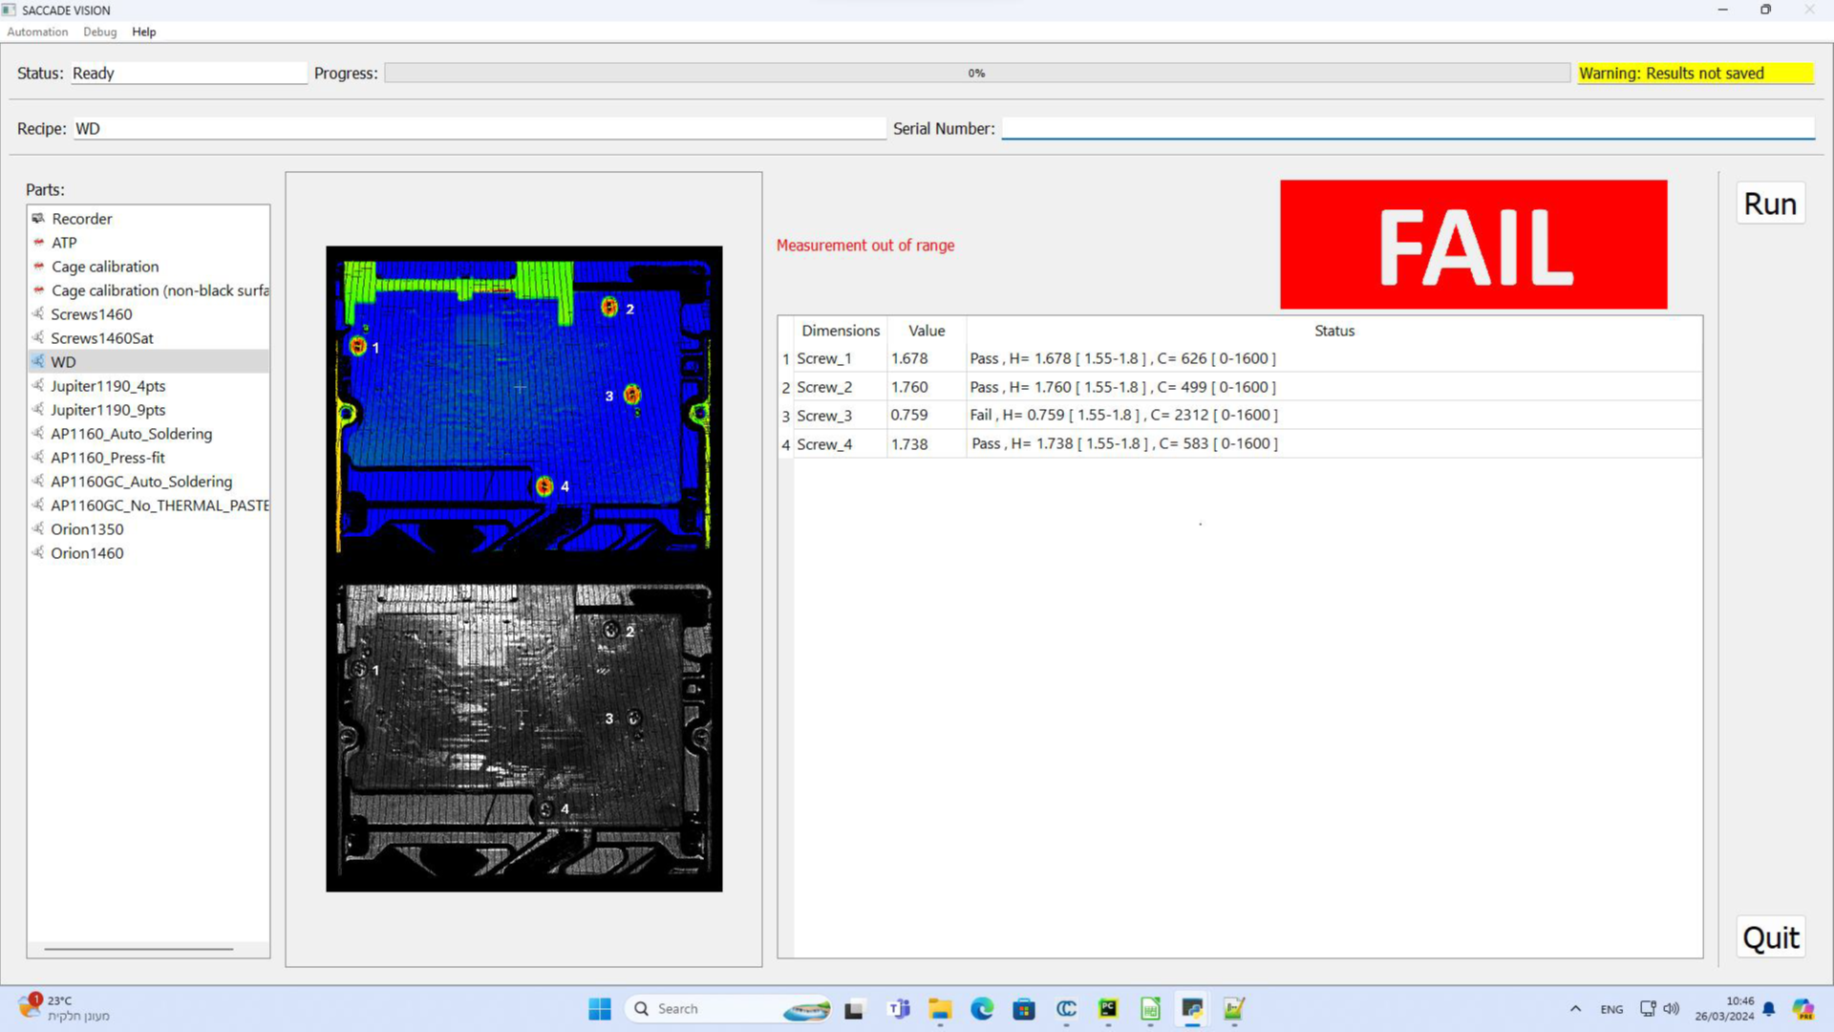Open the Windows Start menu

(599, 1009)
